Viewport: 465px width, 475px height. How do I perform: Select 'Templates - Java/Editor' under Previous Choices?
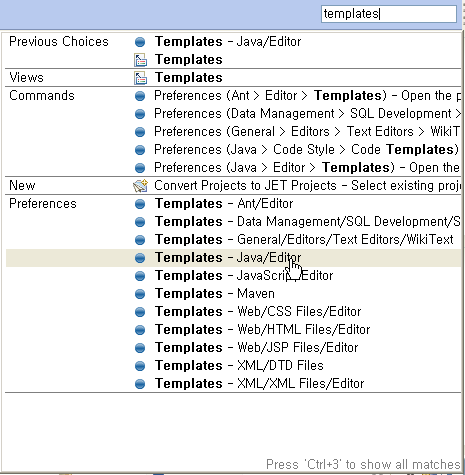click(x=228, y=42)
